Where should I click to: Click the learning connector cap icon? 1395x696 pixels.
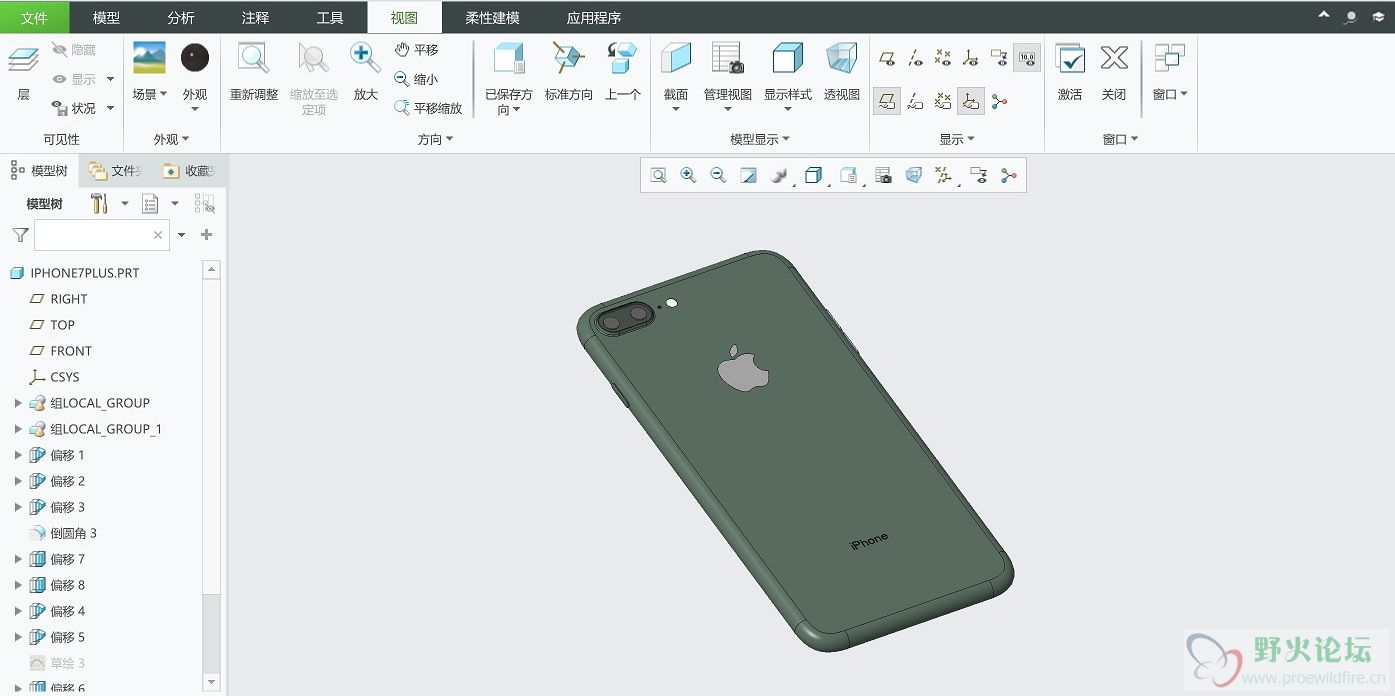pyautogui.click(x=1379, y=17)
